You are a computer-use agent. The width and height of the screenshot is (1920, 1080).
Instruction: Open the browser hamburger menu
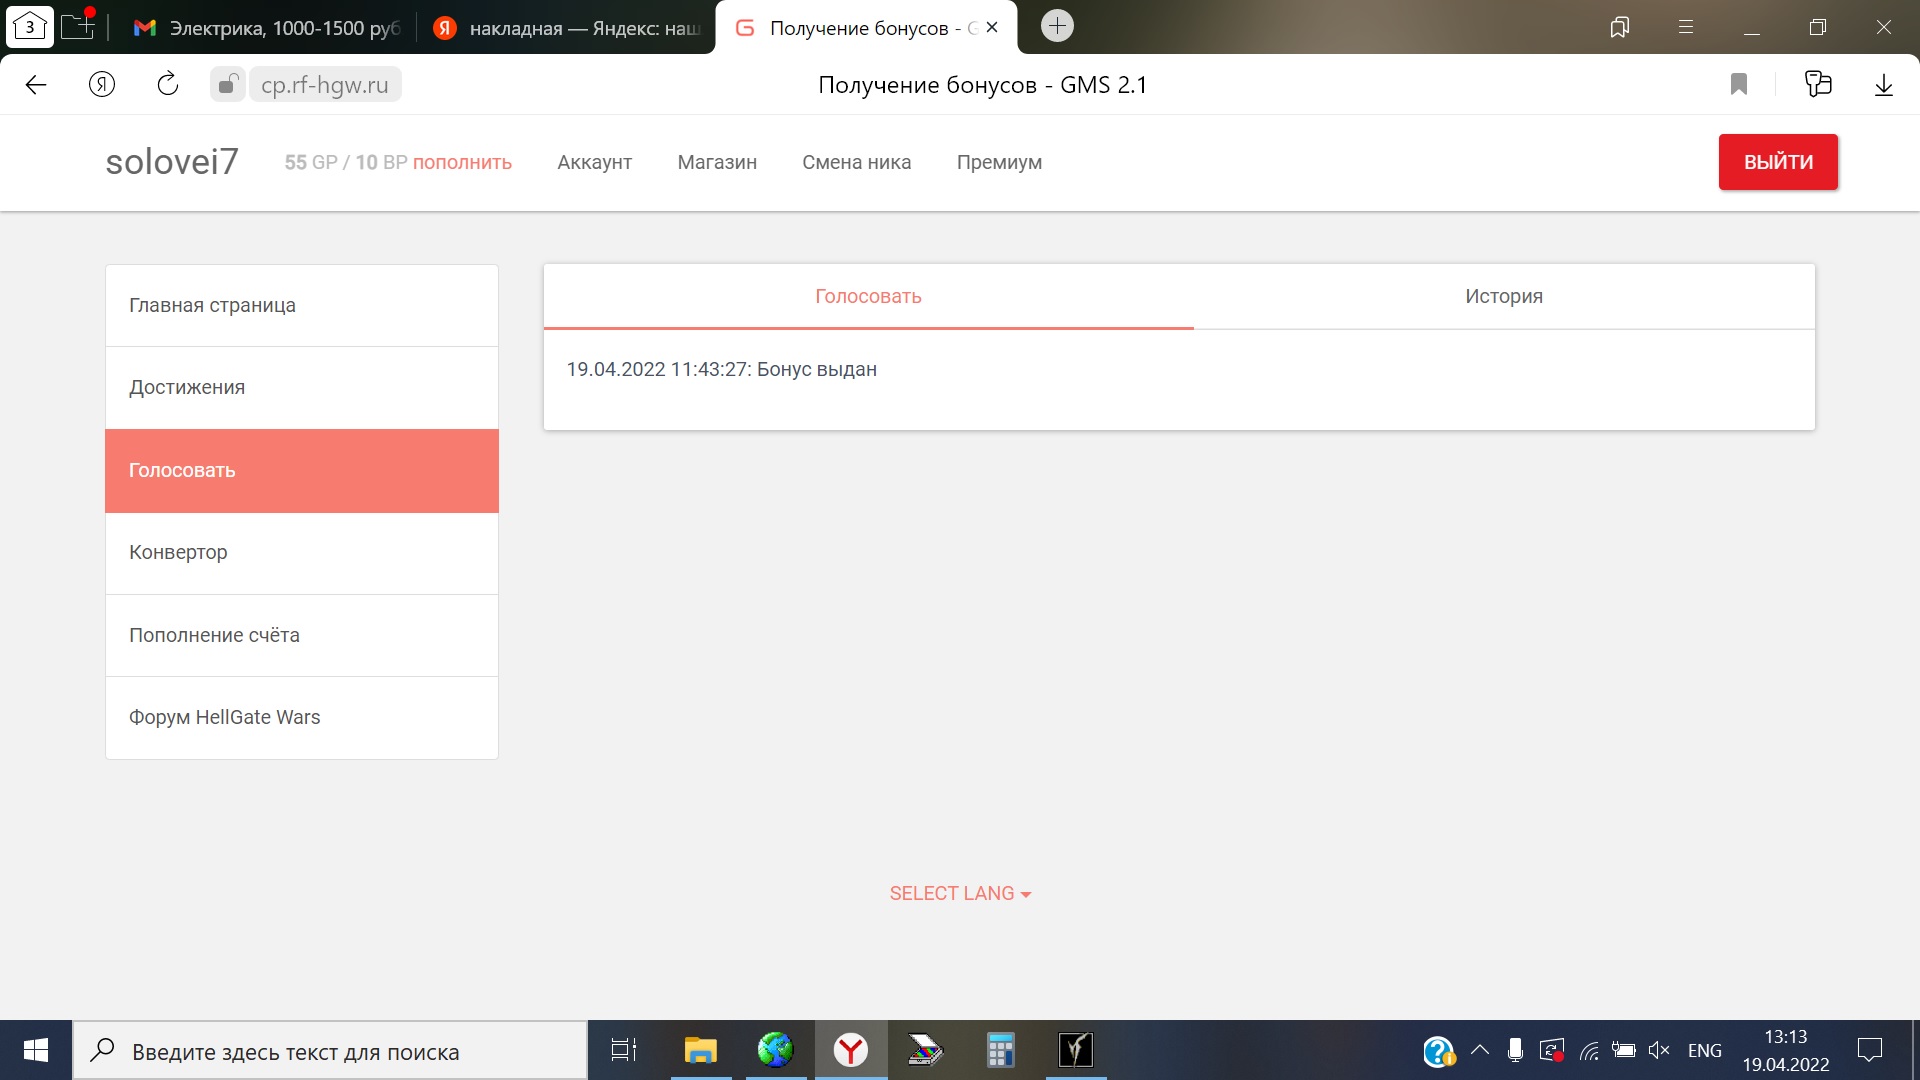(x=1686, y=27)
